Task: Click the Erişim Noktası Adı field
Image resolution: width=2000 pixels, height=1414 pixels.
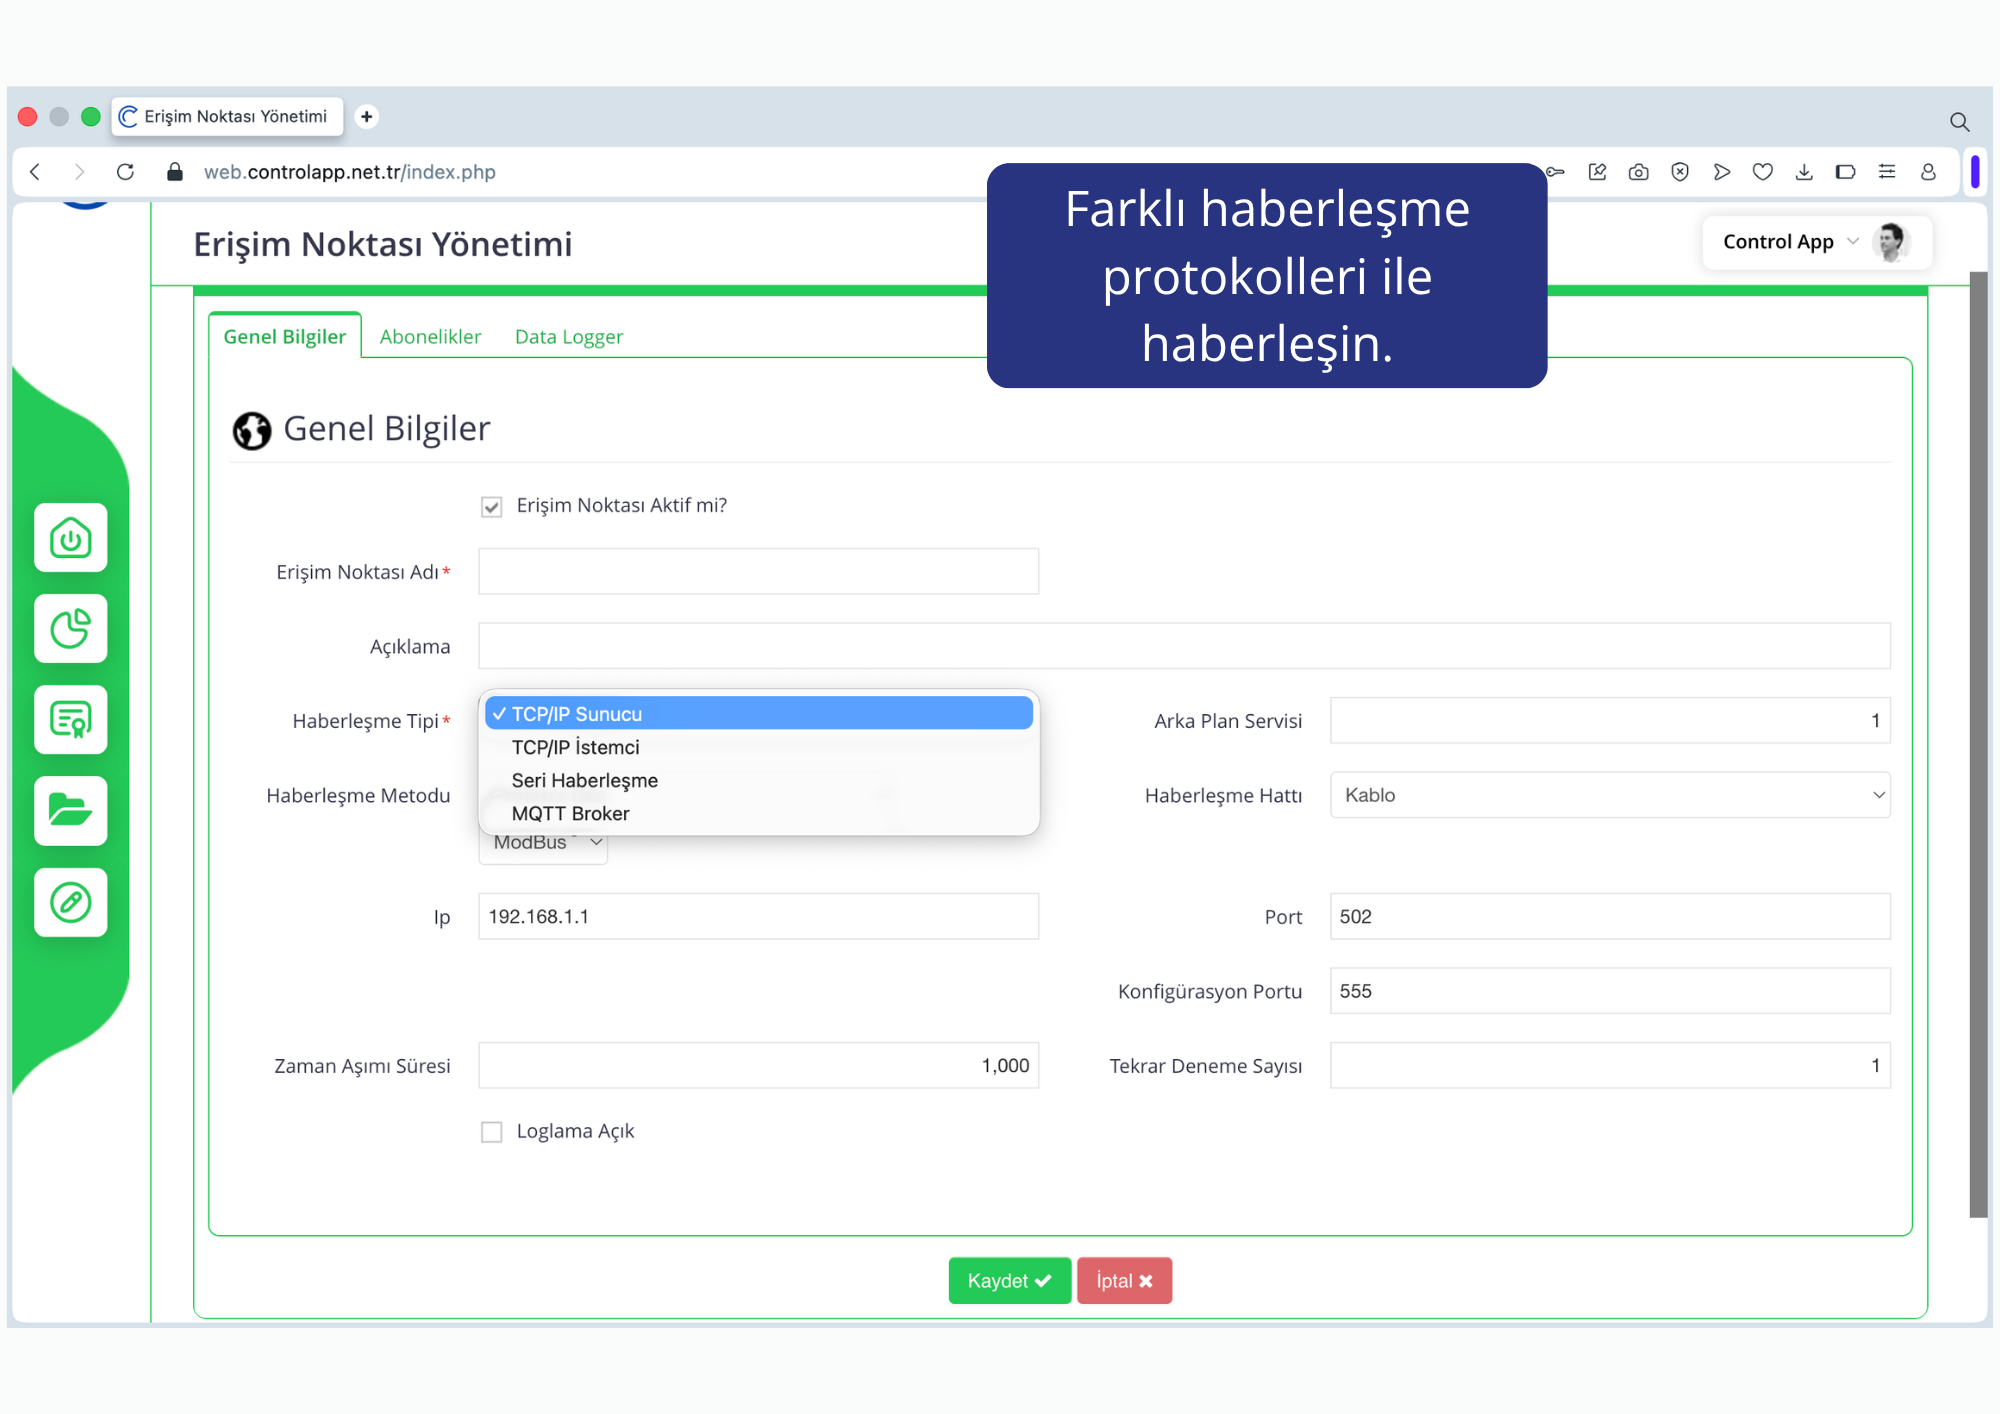Action: 759,571
